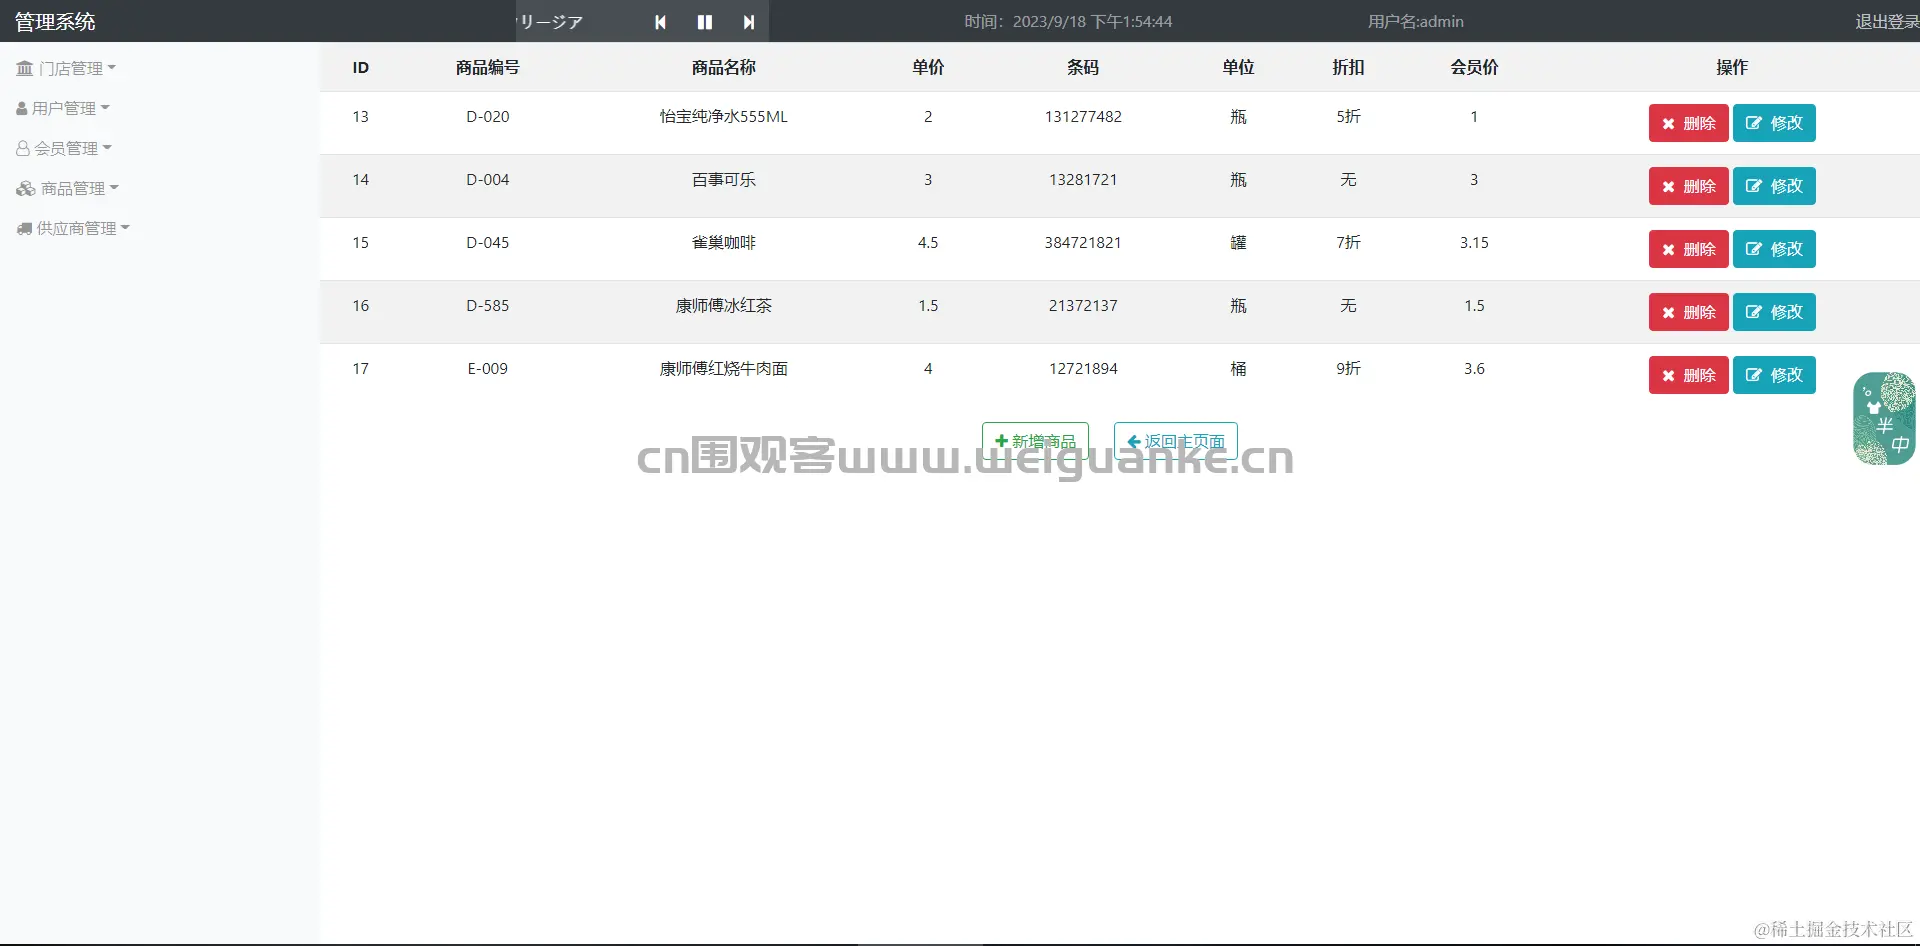The image size is (1920, 946).
Task: Delete the 百事可乐 product
Action: (x=1688, y=186)
